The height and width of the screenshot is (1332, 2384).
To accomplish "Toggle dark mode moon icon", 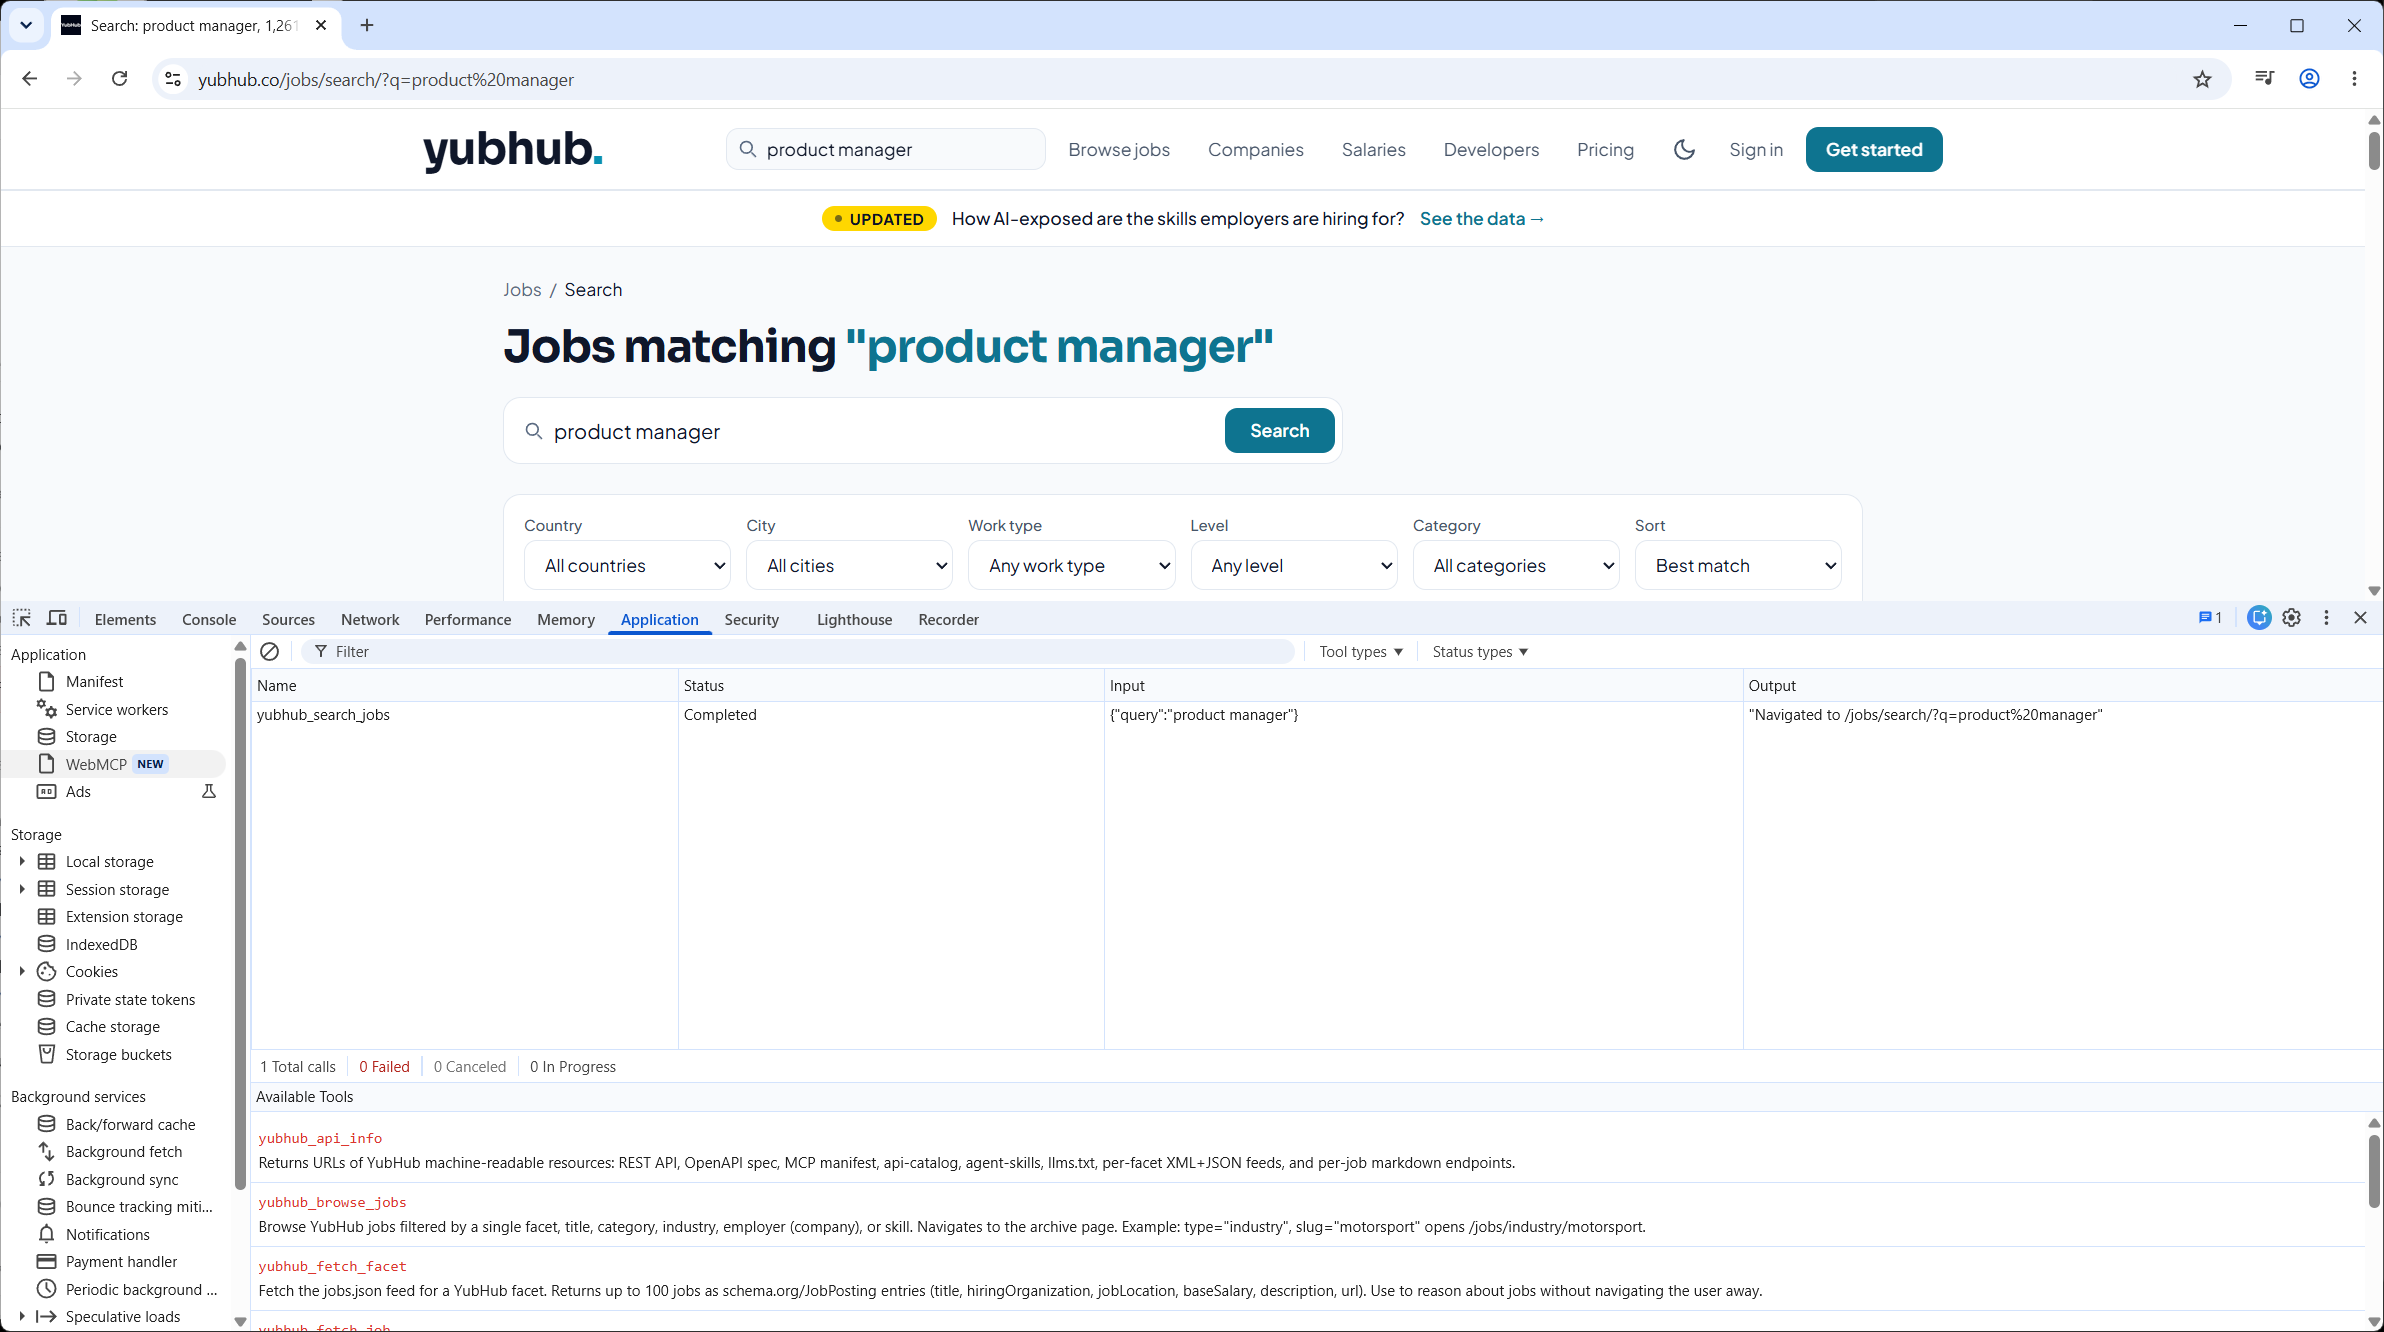I will click(x=1684, y=150).
